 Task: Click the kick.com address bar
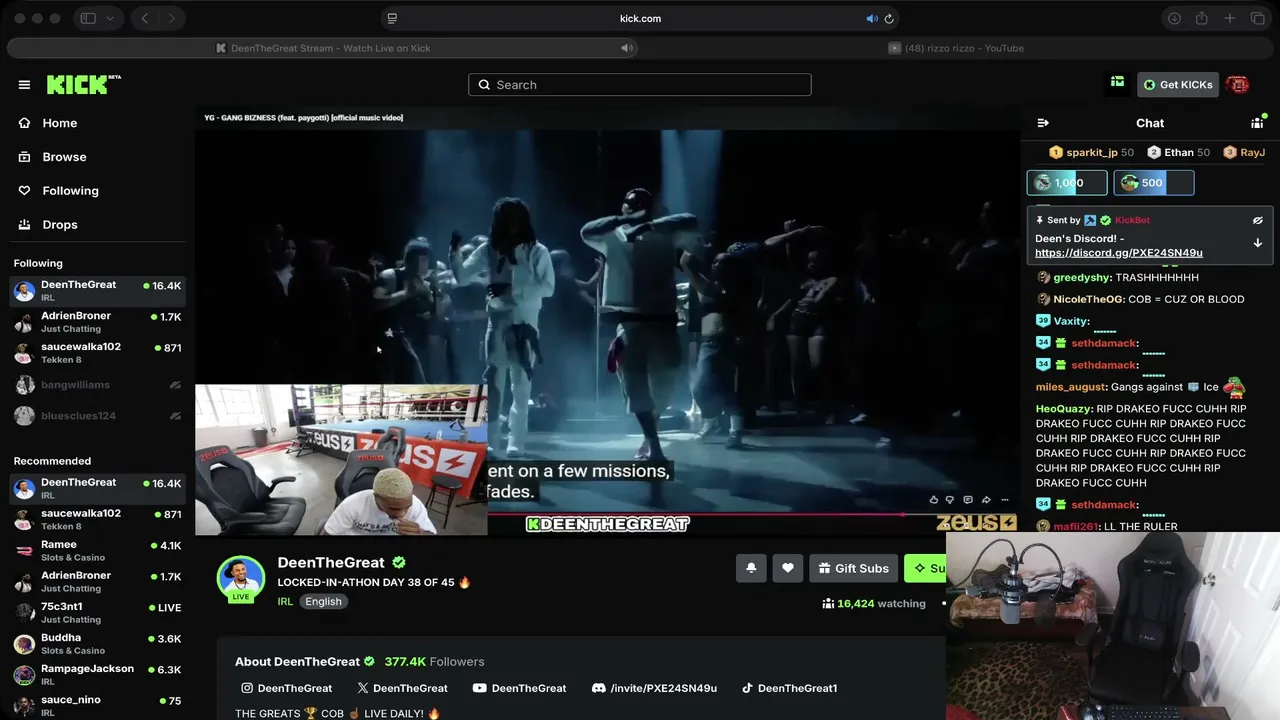click(x=640, y=18)
